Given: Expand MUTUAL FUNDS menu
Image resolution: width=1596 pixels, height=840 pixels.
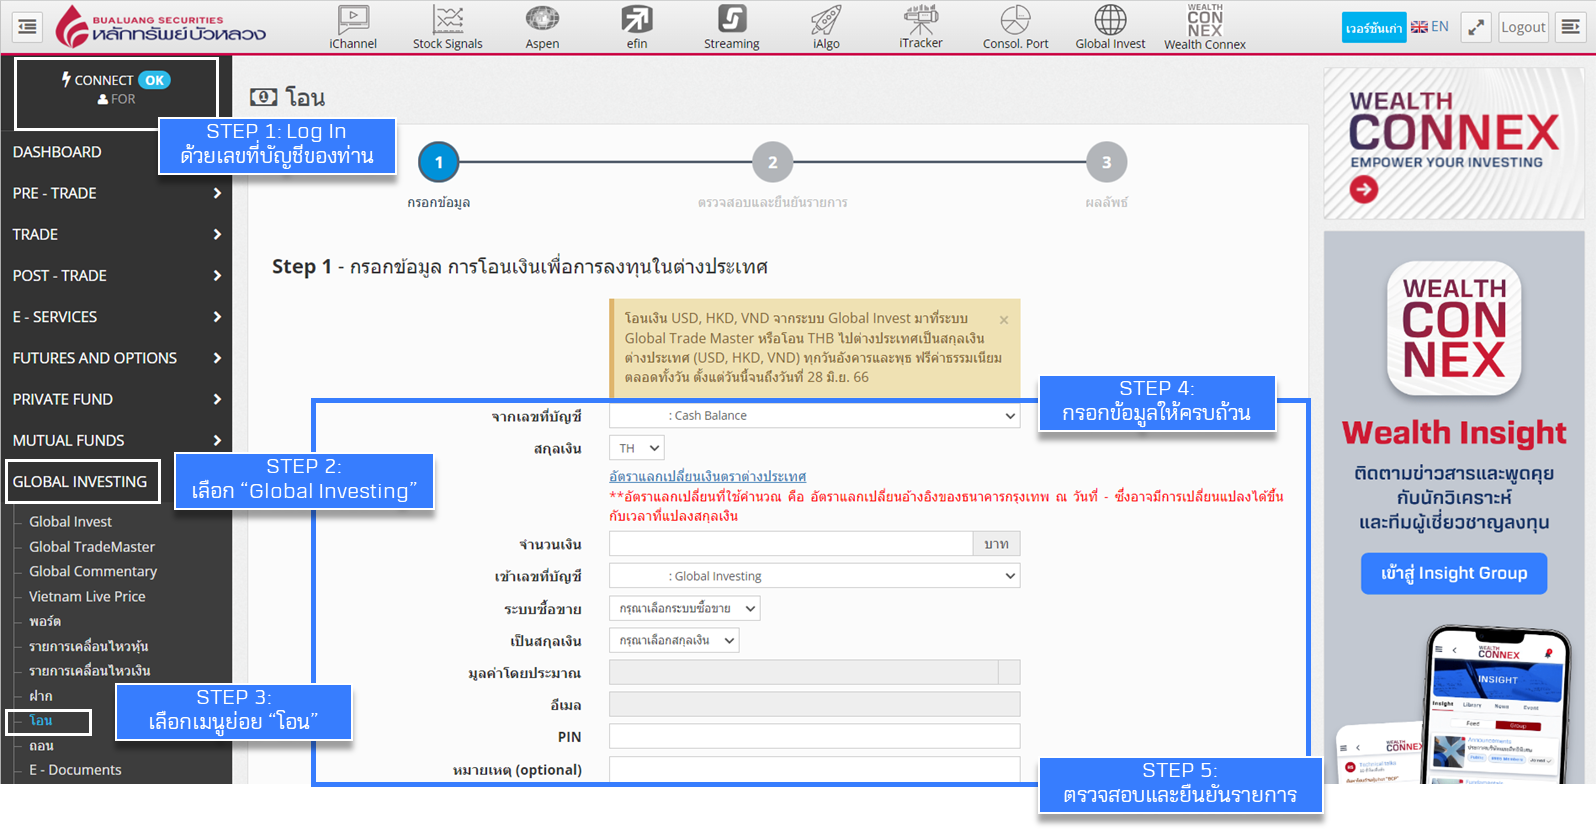Looking at the screenshot, I should pos(116,440).
